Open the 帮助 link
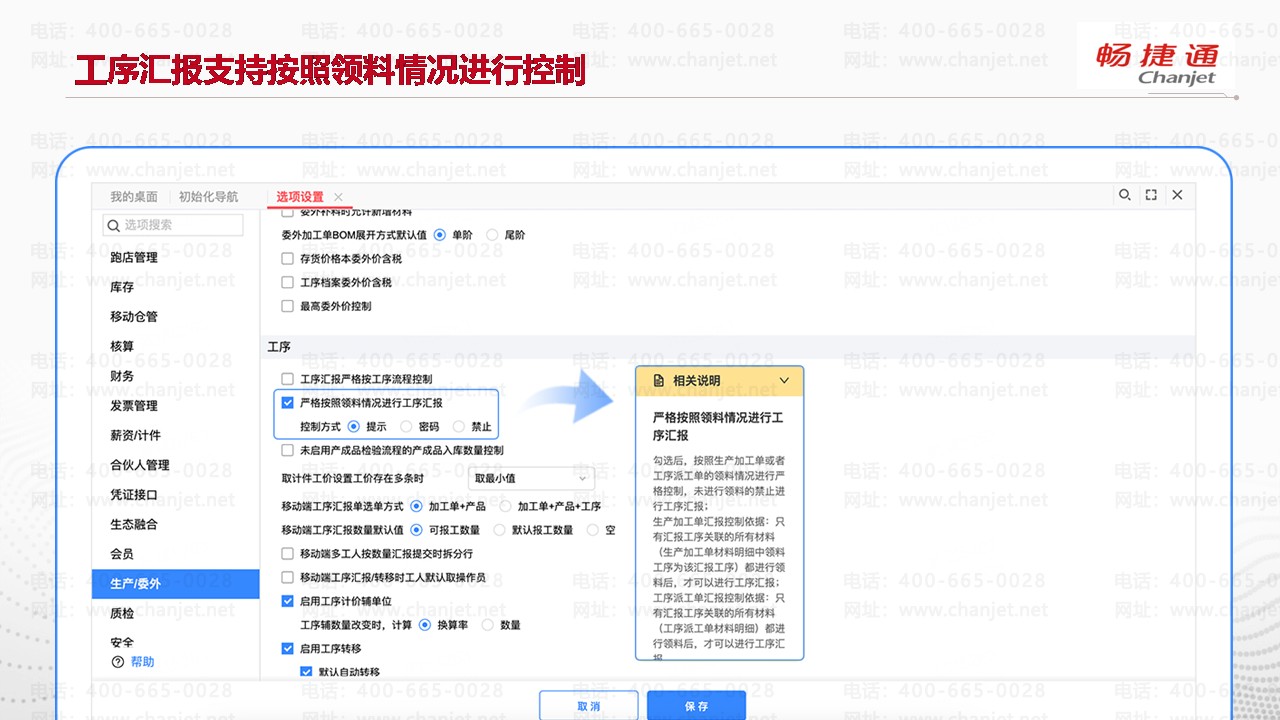This screenshot has width=1280, height=720. [x=143, y=662]
